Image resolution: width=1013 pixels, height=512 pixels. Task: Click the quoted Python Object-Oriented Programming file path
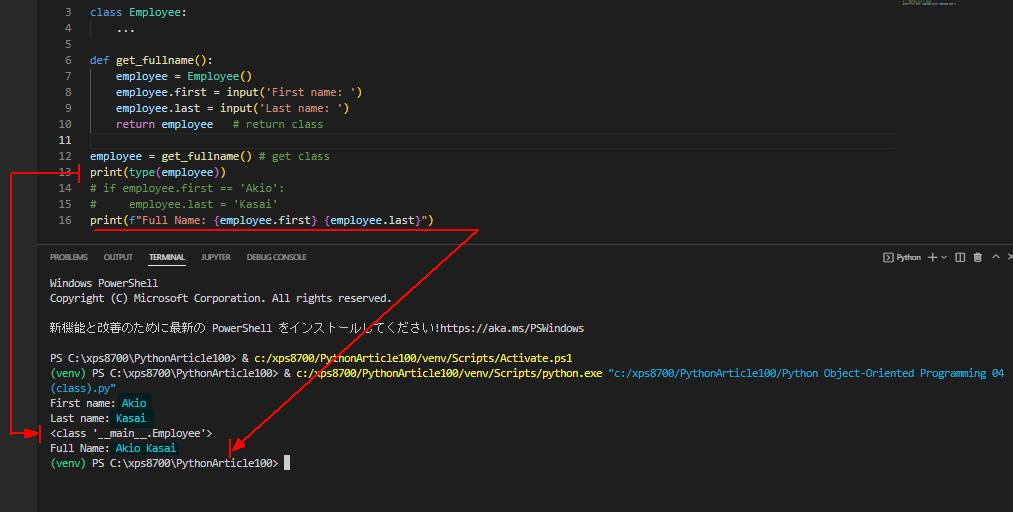pos(806,373)
